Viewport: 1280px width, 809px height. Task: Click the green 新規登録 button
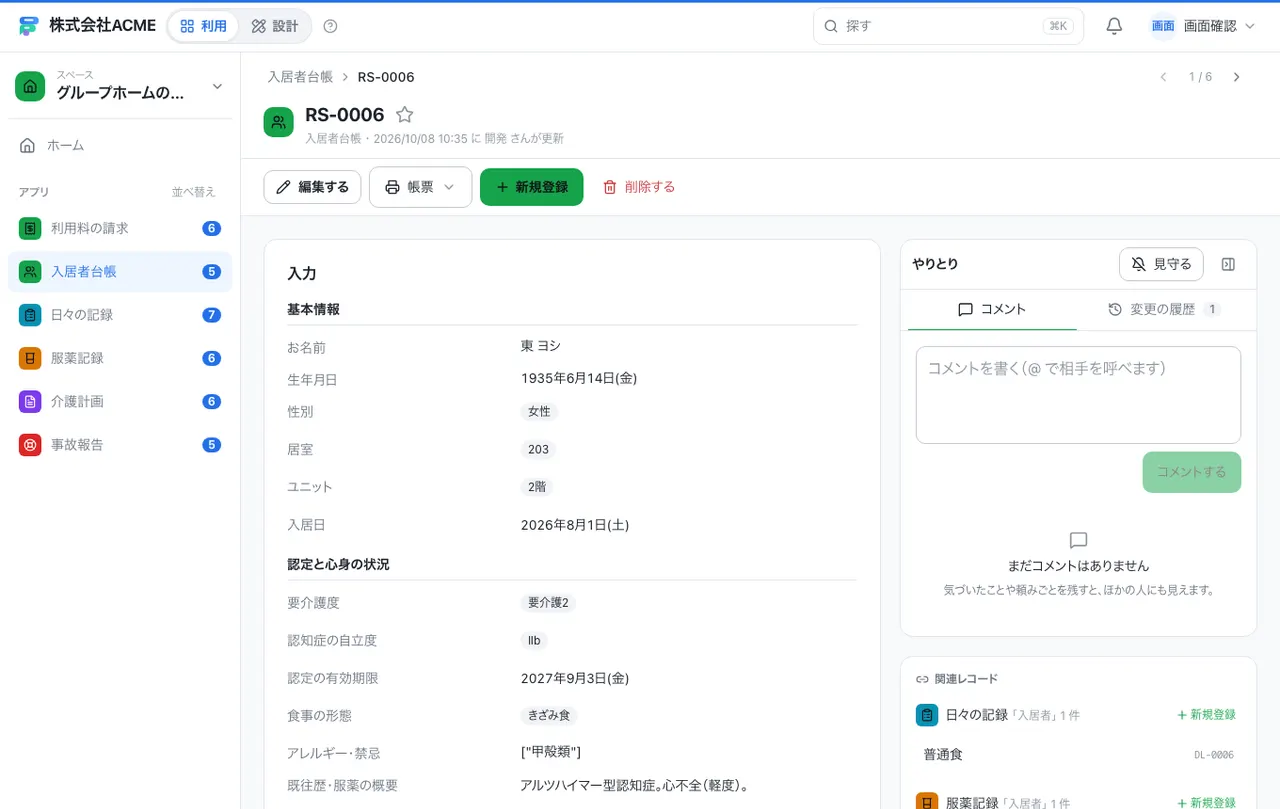(532, 187)
